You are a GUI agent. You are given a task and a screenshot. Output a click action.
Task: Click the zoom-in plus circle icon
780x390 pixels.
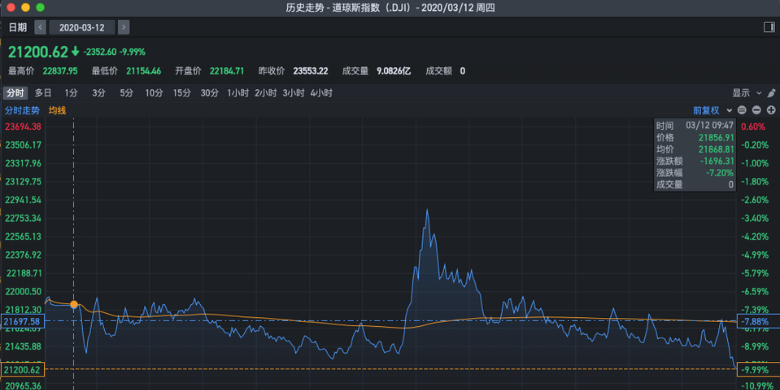point(771,110)
